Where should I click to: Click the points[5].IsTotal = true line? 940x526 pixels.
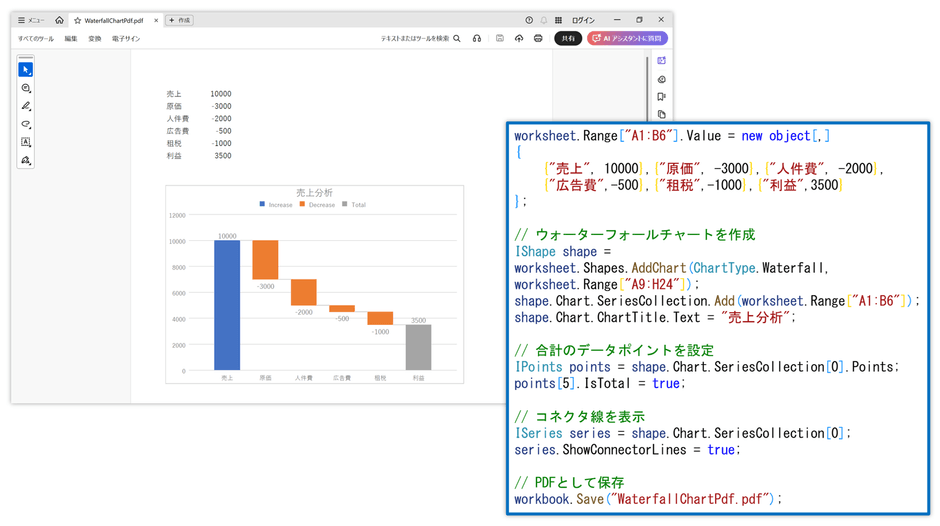point(599,383)
